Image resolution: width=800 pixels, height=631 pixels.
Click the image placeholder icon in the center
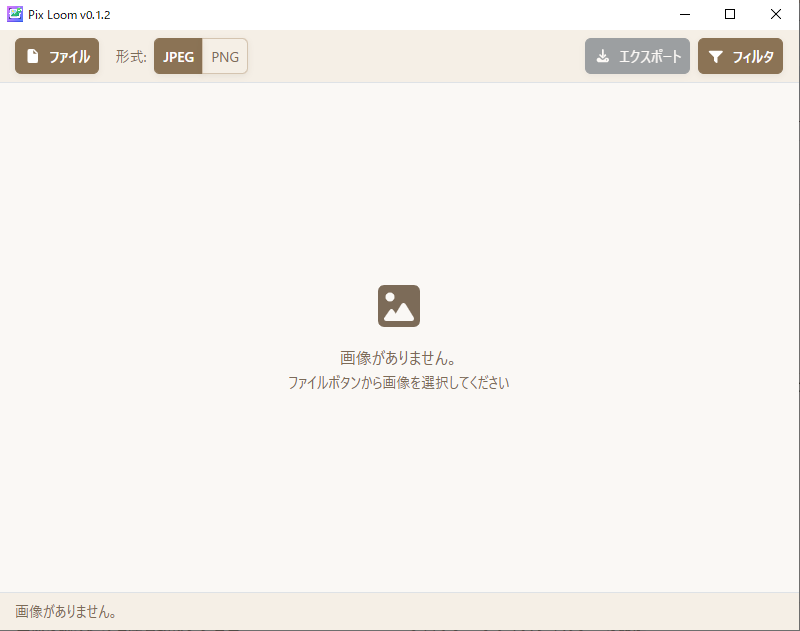(x=399, y=305)
